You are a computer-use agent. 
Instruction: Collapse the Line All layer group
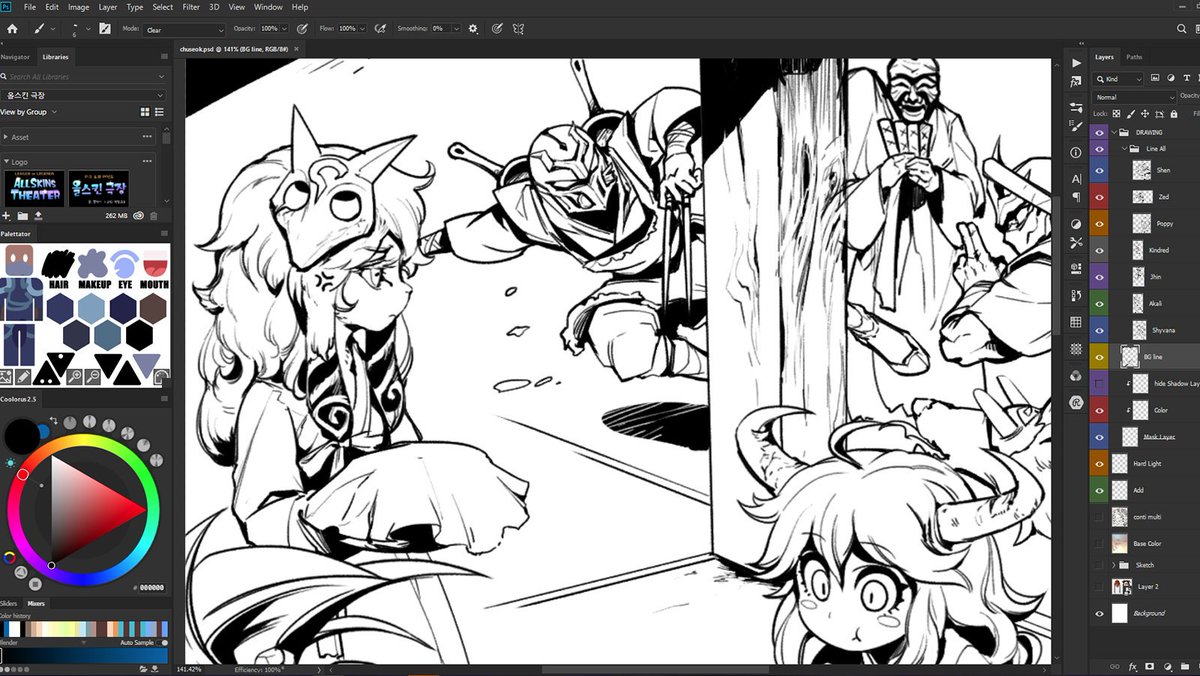pos(1124,148)
